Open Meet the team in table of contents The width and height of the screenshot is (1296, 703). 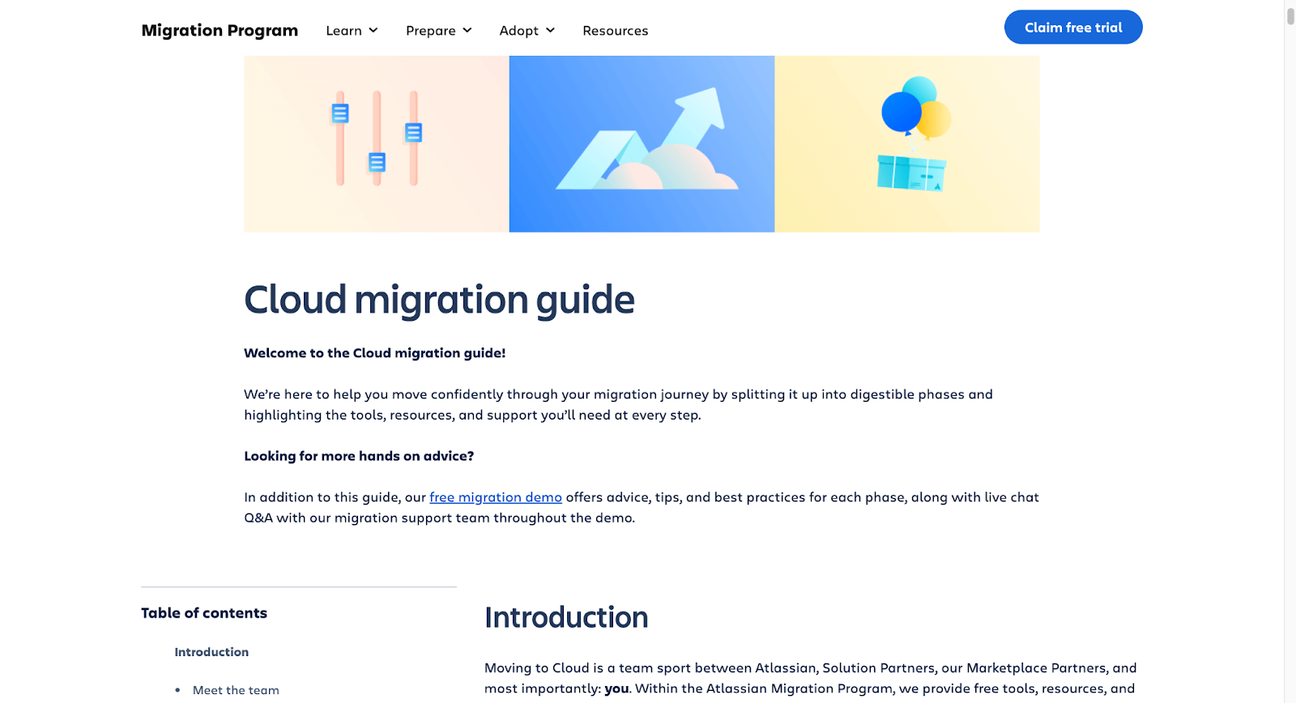236,690
